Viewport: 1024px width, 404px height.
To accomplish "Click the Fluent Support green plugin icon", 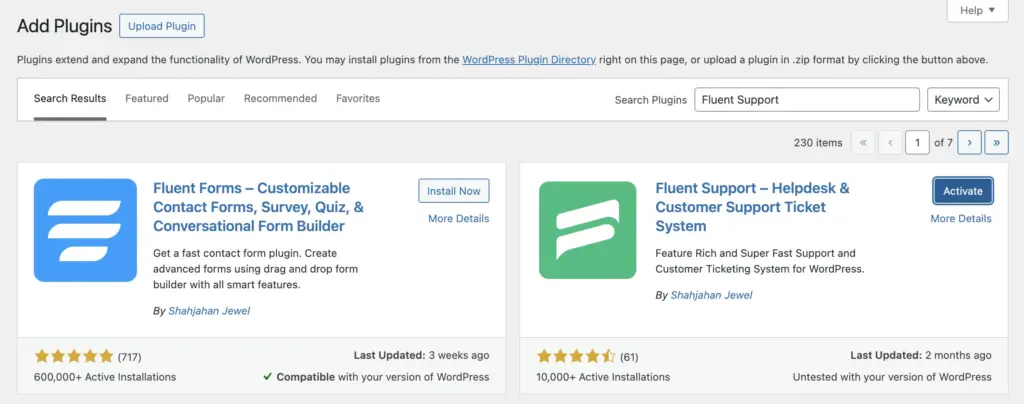I will pos(587,230).
